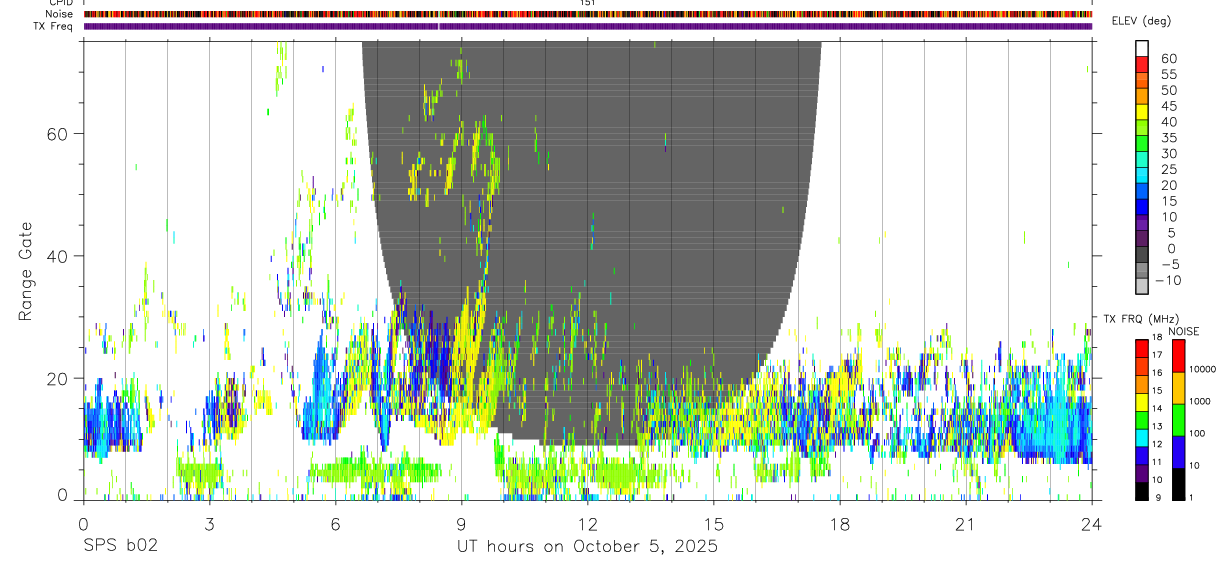Click the time axis tick label "21"
The width and height of the screenshot is (1228, 567).
[x=965, y=524]
